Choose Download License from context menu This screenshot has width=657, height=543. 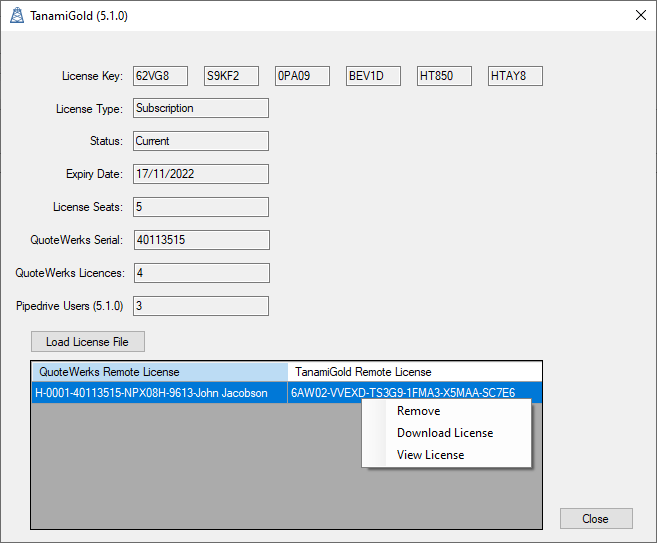(445, 433)
